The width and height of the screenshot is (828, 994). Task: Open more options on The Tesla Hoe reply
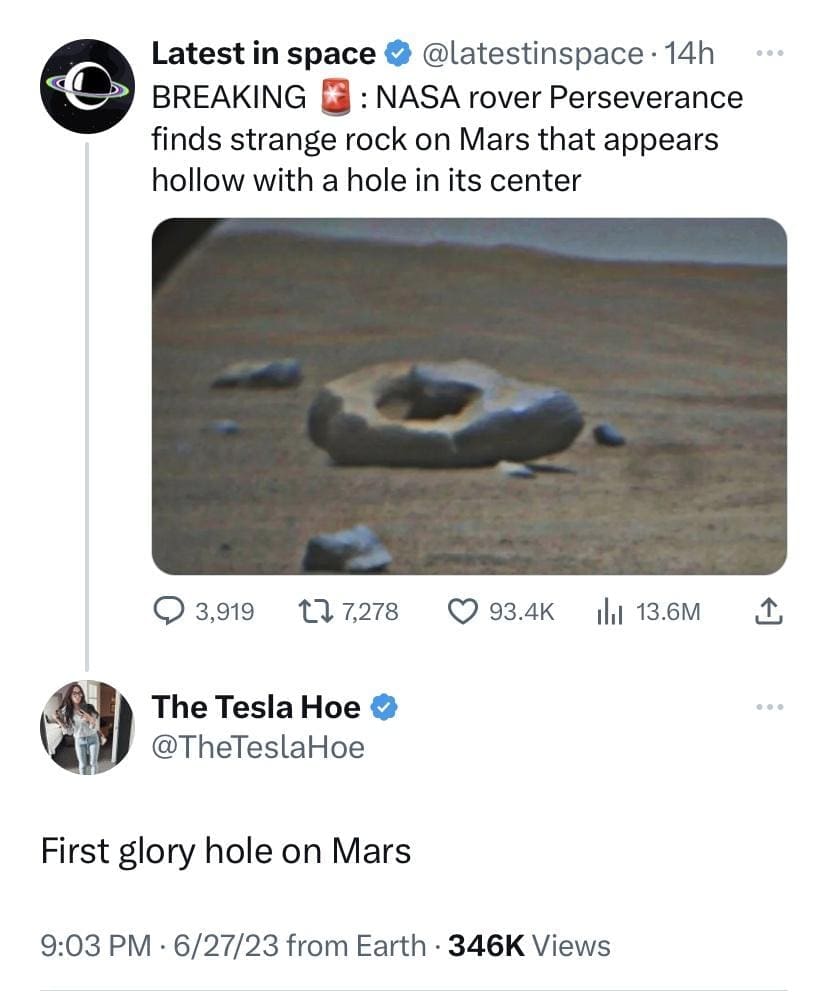[x=770, y=708]
